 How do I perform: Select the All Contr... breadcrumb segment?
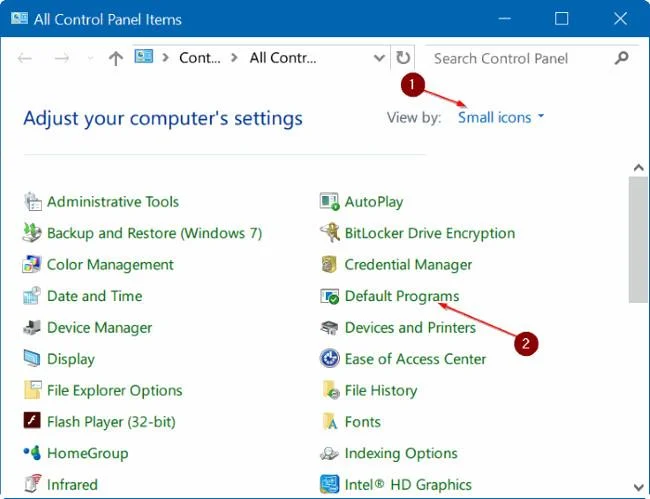[x=283, y=58]
